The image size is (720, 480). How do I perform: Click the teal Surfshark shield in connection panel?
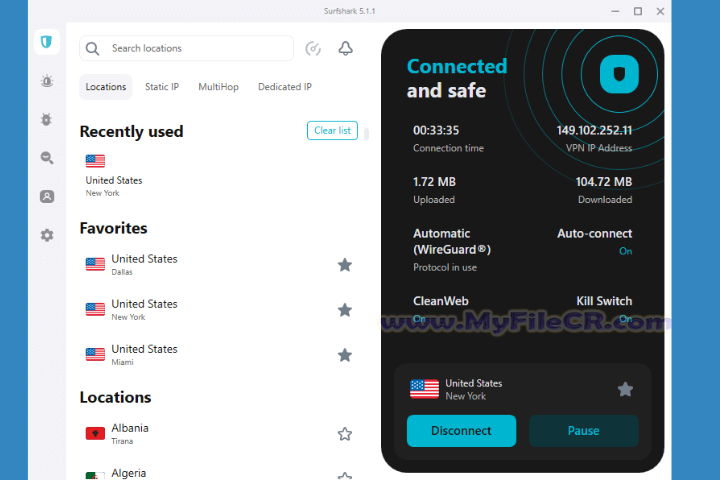tap(619, 74)
